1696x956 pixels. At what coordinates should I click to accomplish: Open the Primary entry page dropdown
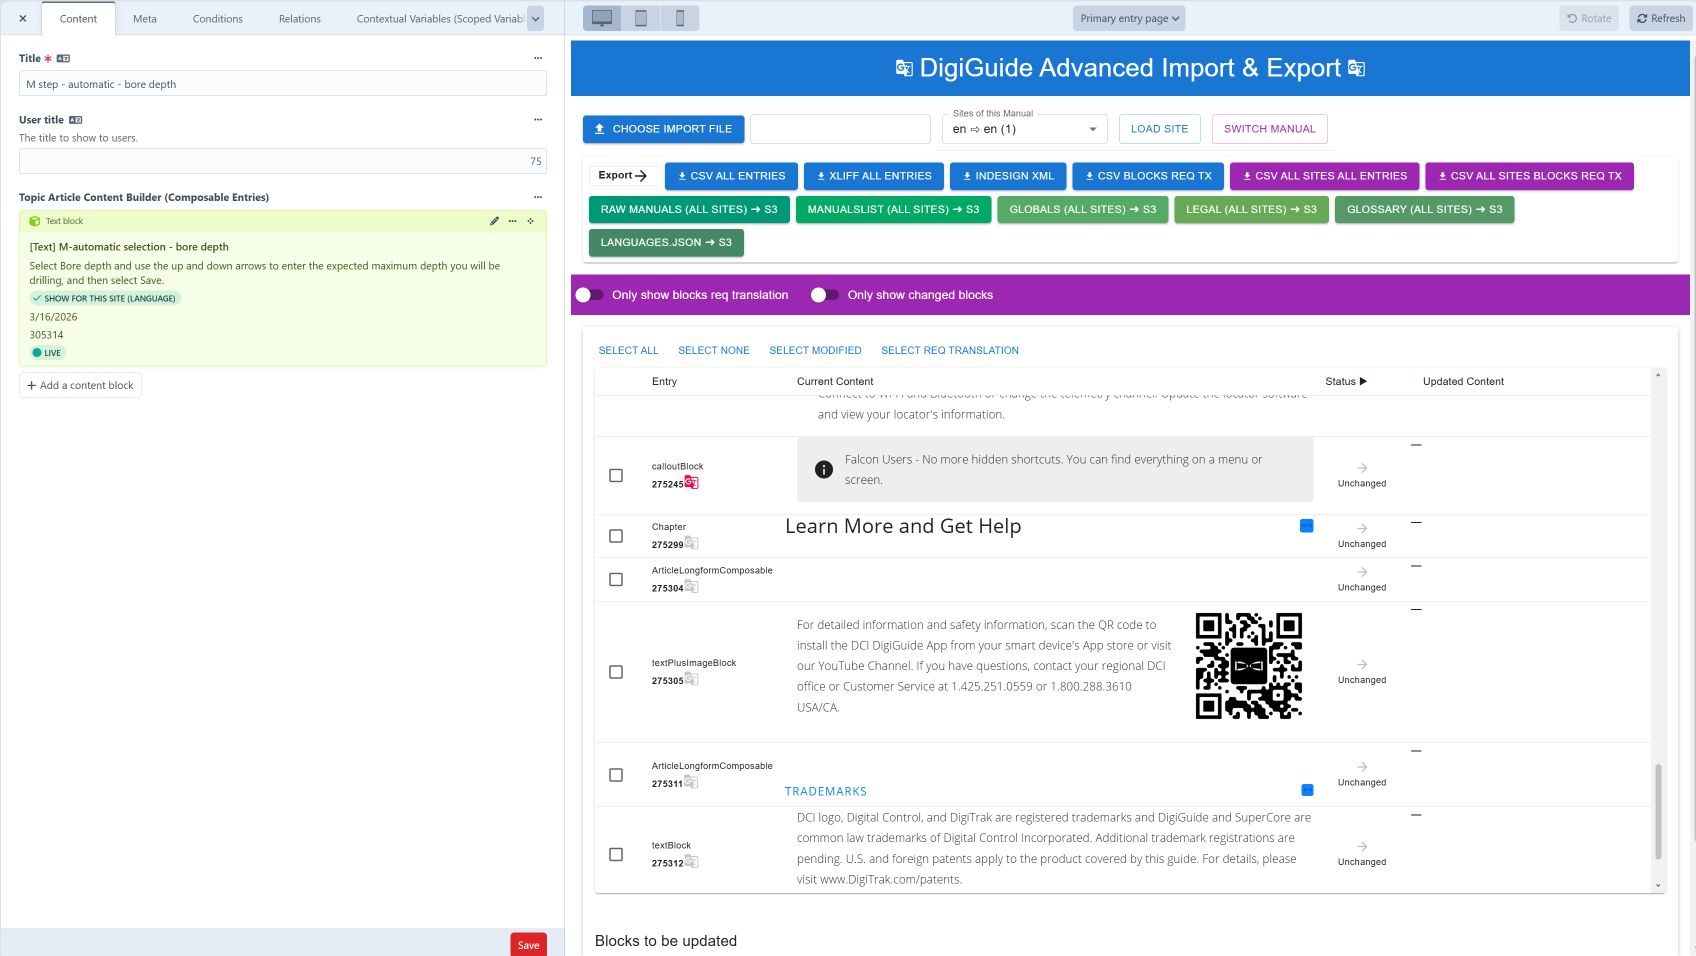coord(1130,18)
